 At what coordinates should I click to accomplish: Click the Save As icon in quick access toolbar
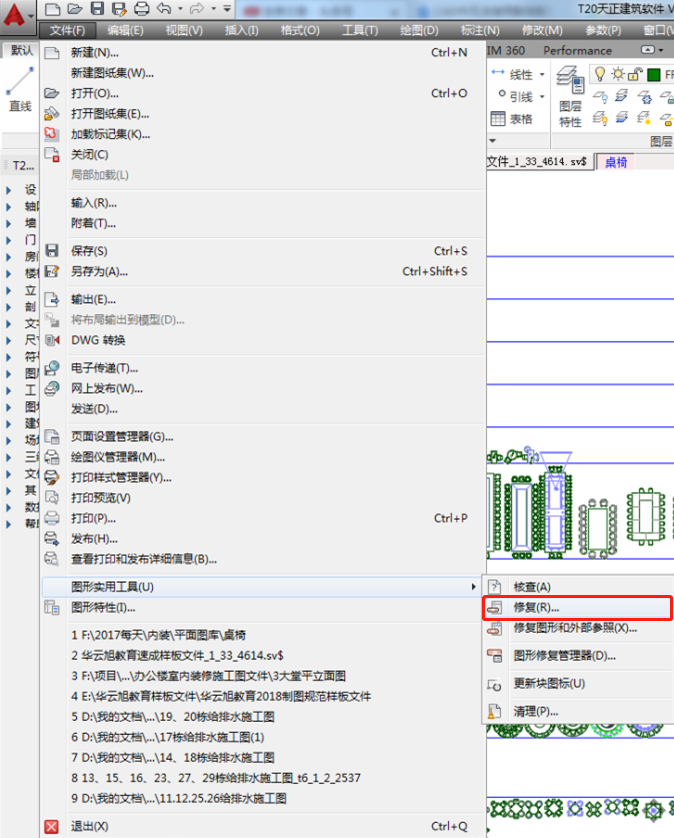(119, 9)
